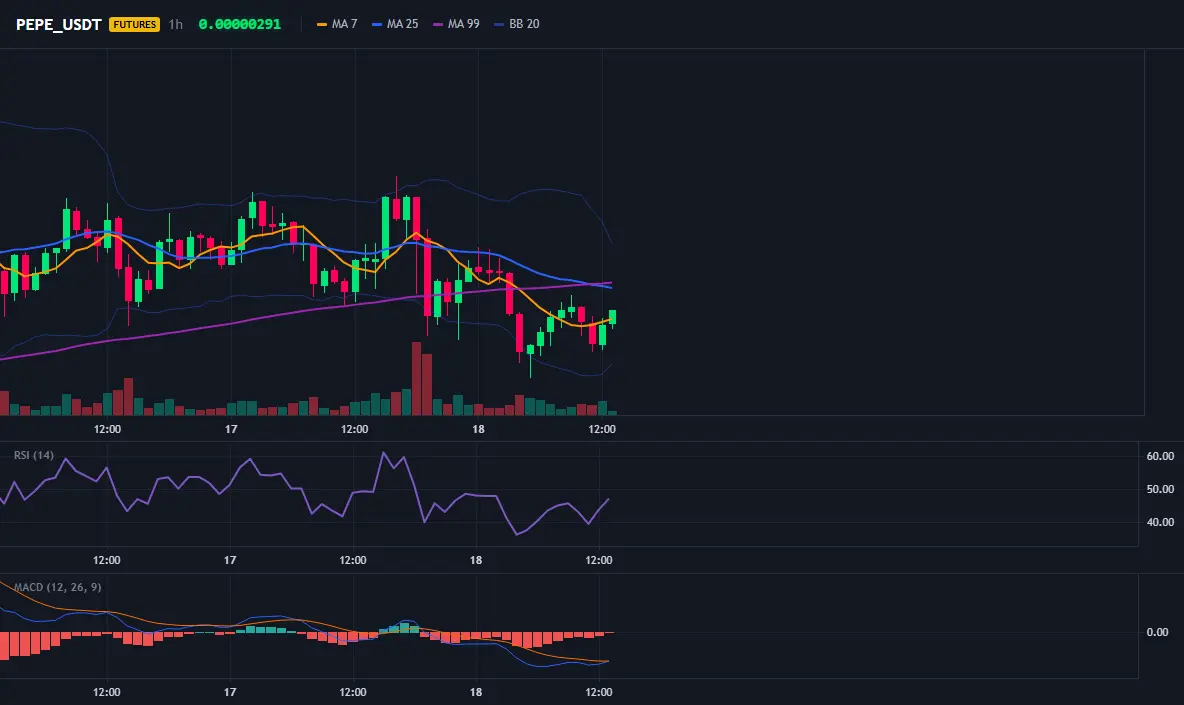Click the 18 date label under the price chart
The width and height of the screenshot is (1184, 705).
(478, 429)
